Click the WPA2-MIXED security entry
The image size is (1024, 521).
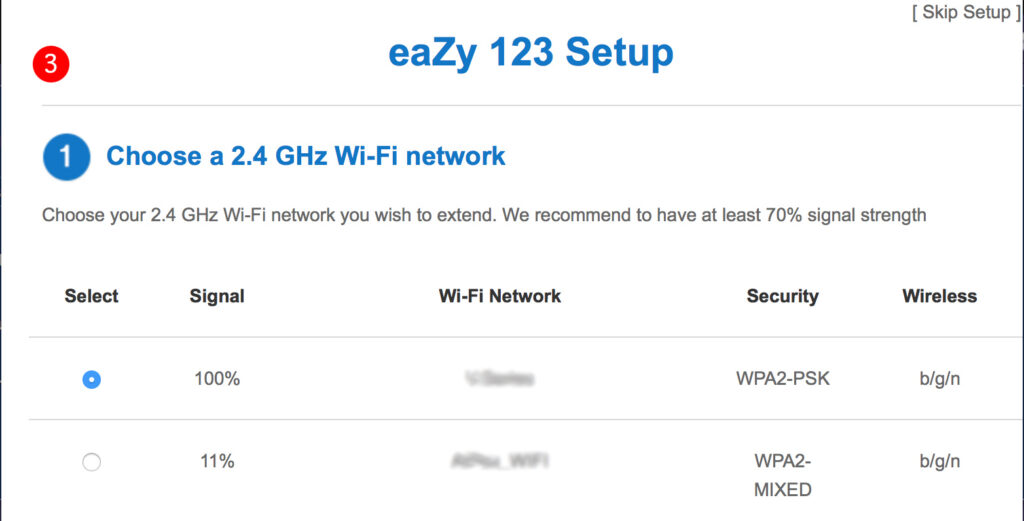(782, 475)
